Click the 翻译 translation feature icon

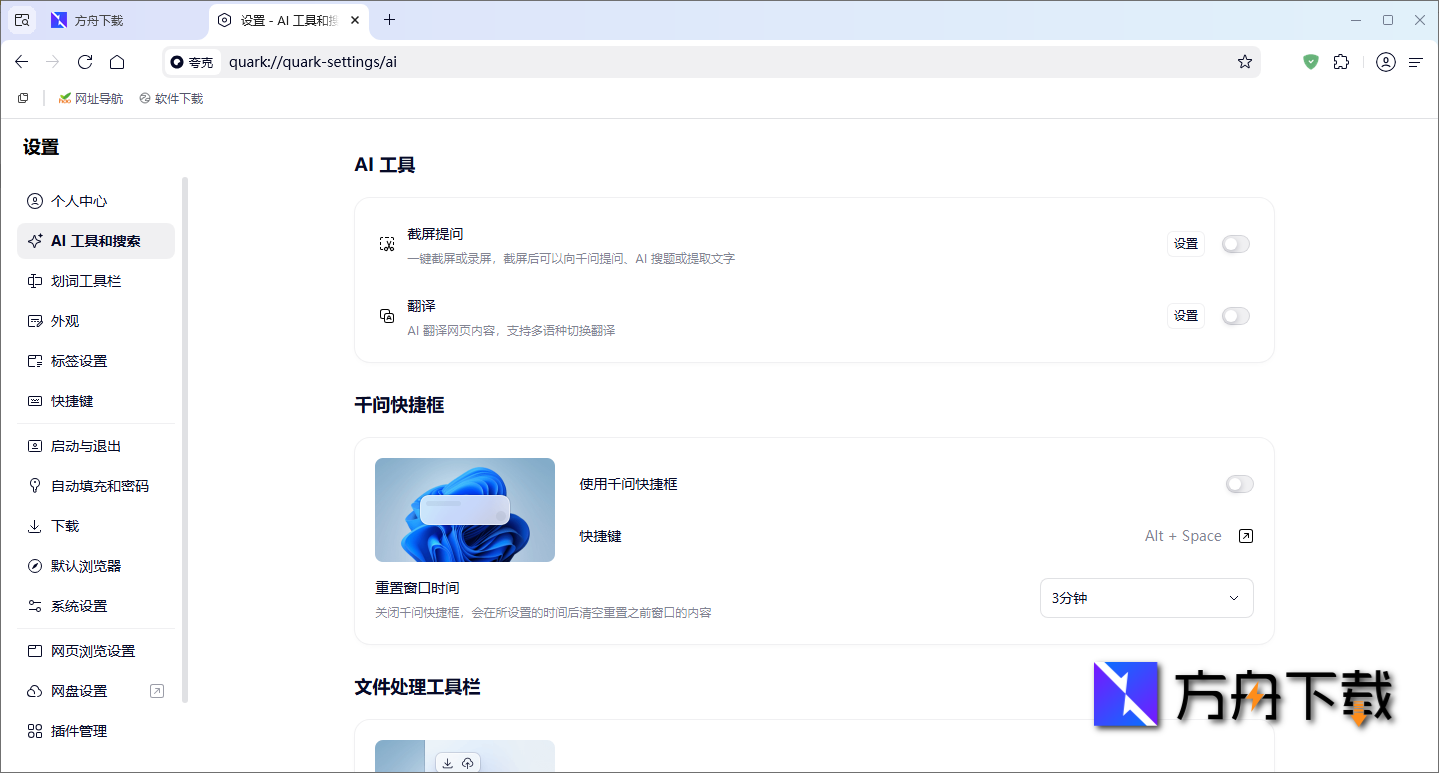387,315
